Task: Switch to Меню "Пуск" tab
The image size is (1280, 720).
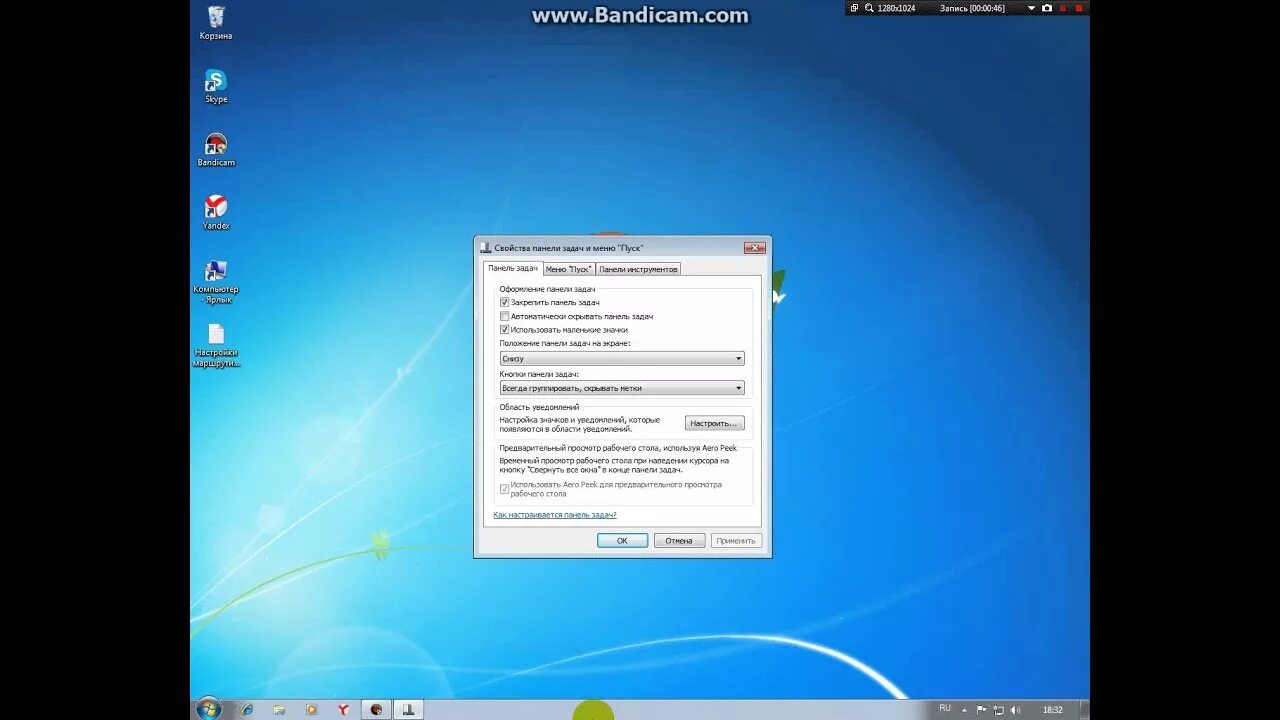Action: click(569, 269)
